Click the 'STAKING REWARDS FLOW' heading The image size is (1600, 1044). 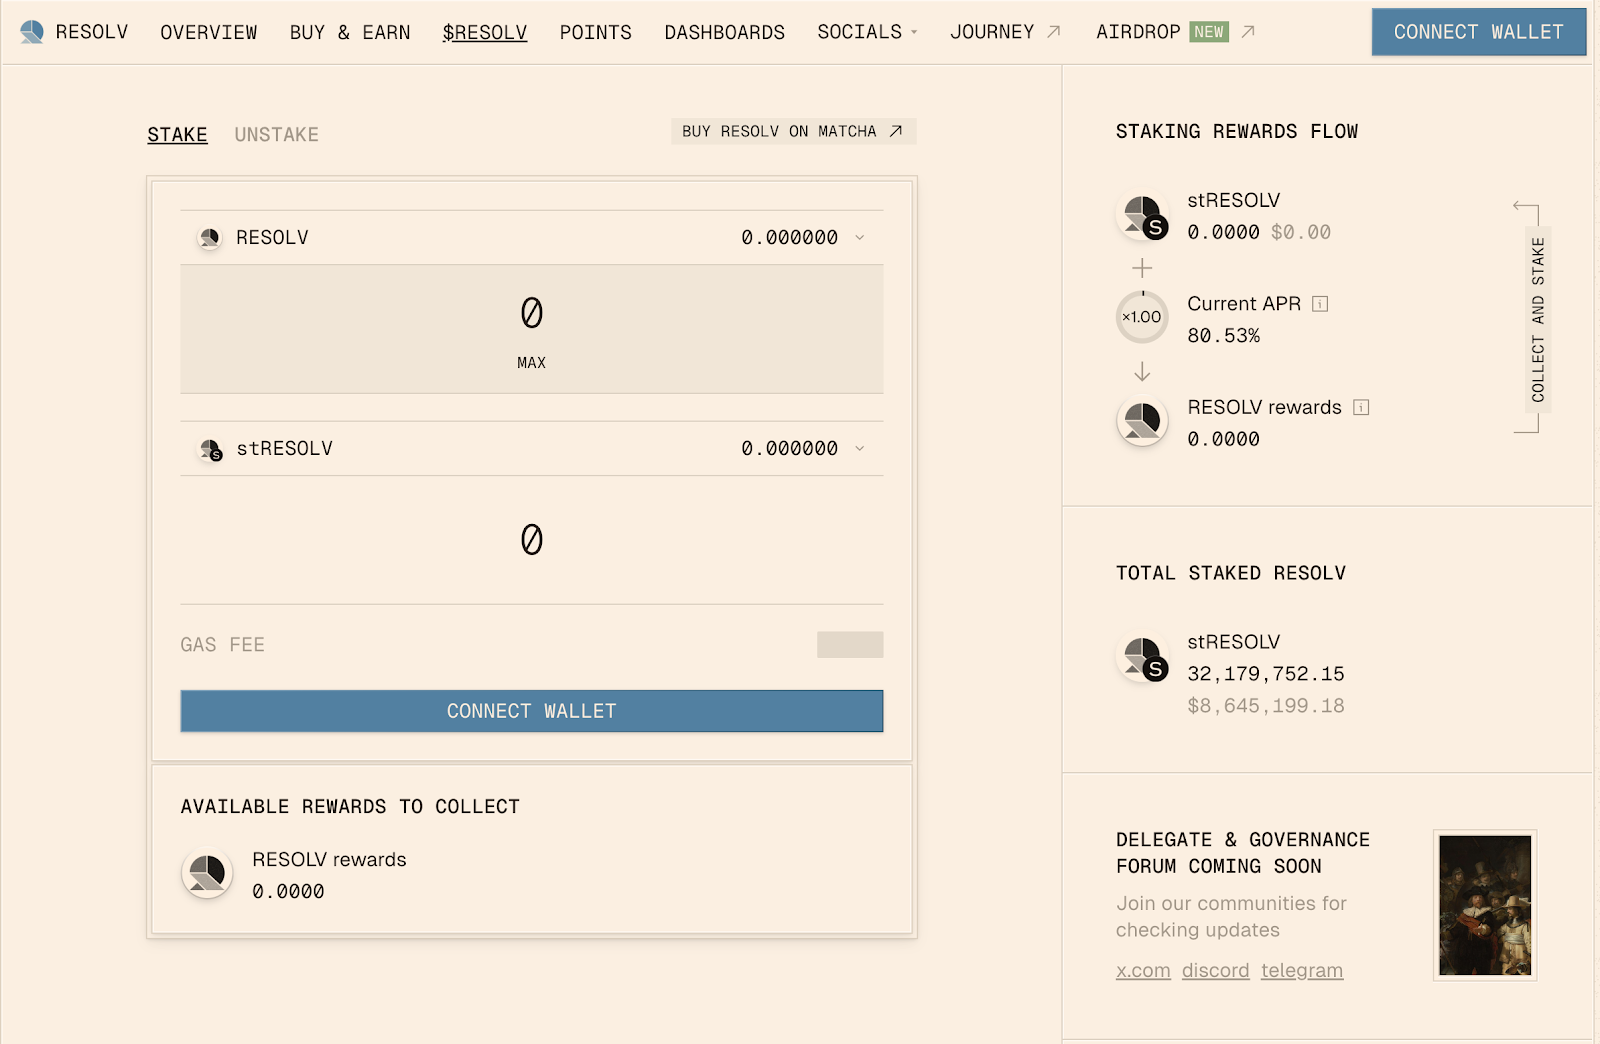[1237, 131]
